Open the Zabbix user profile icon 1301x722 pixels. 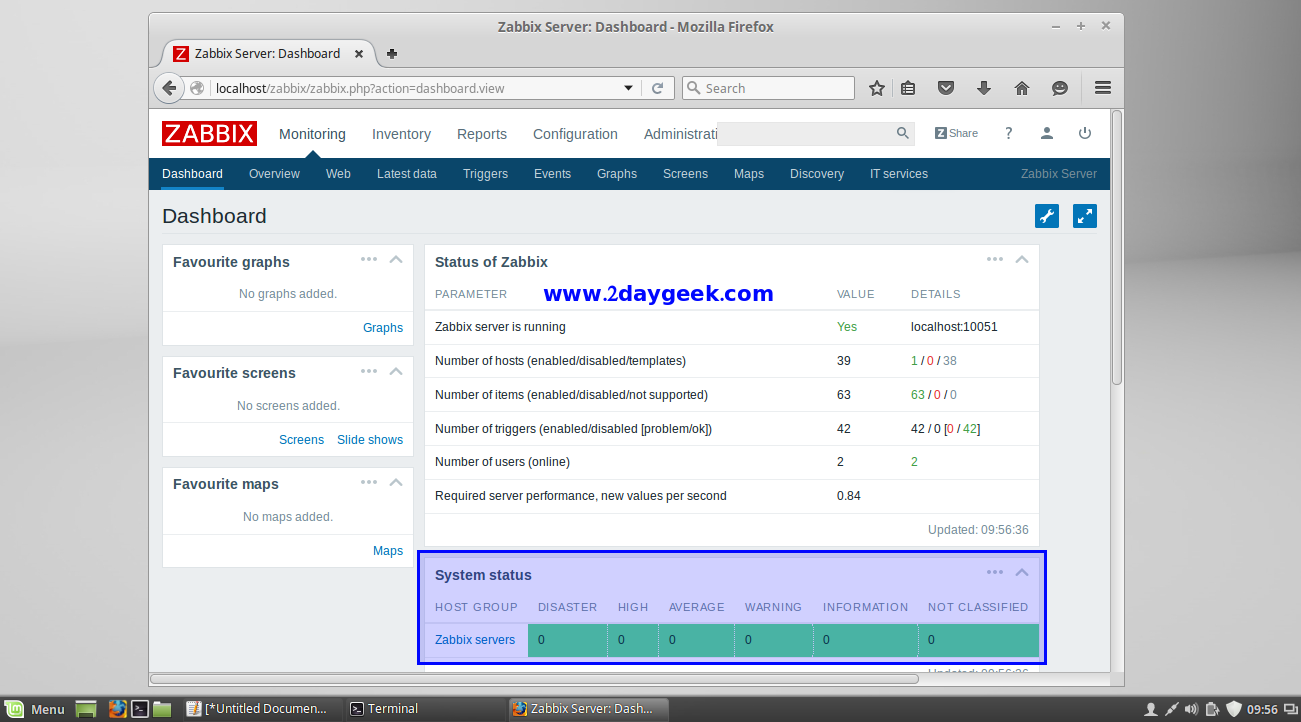[1047, 133]
